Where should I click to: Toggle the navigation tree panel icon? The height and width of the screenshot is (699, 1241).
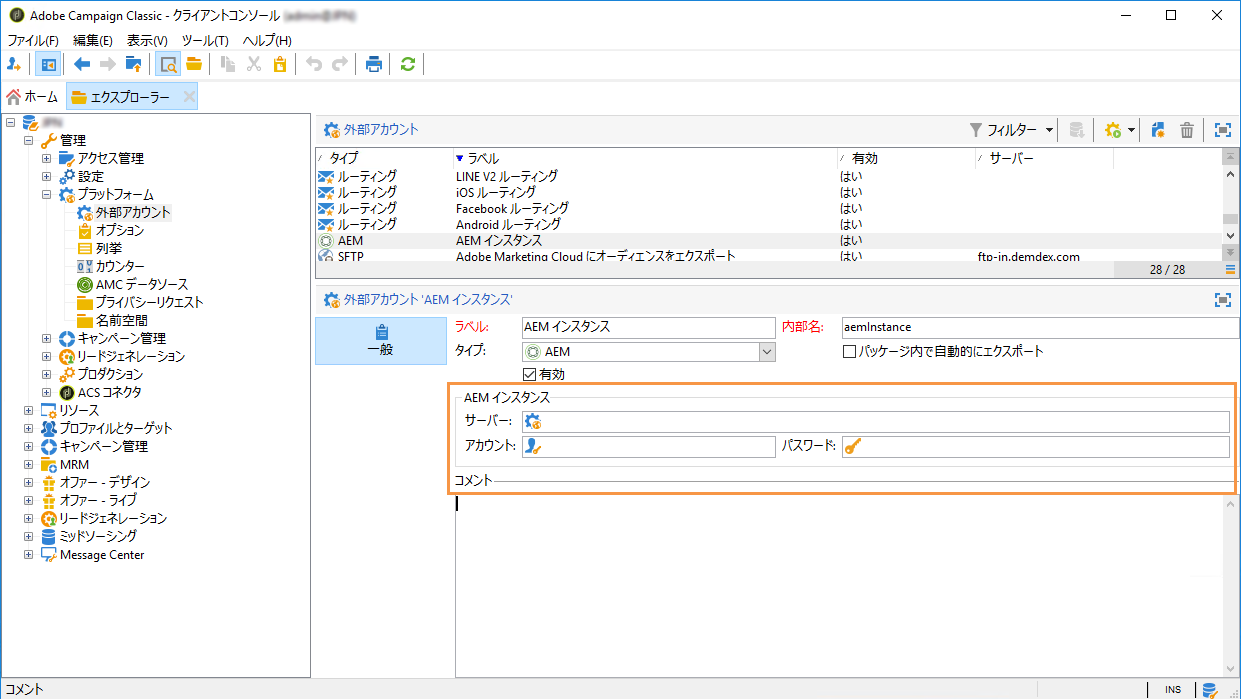(x=48, y=64)
